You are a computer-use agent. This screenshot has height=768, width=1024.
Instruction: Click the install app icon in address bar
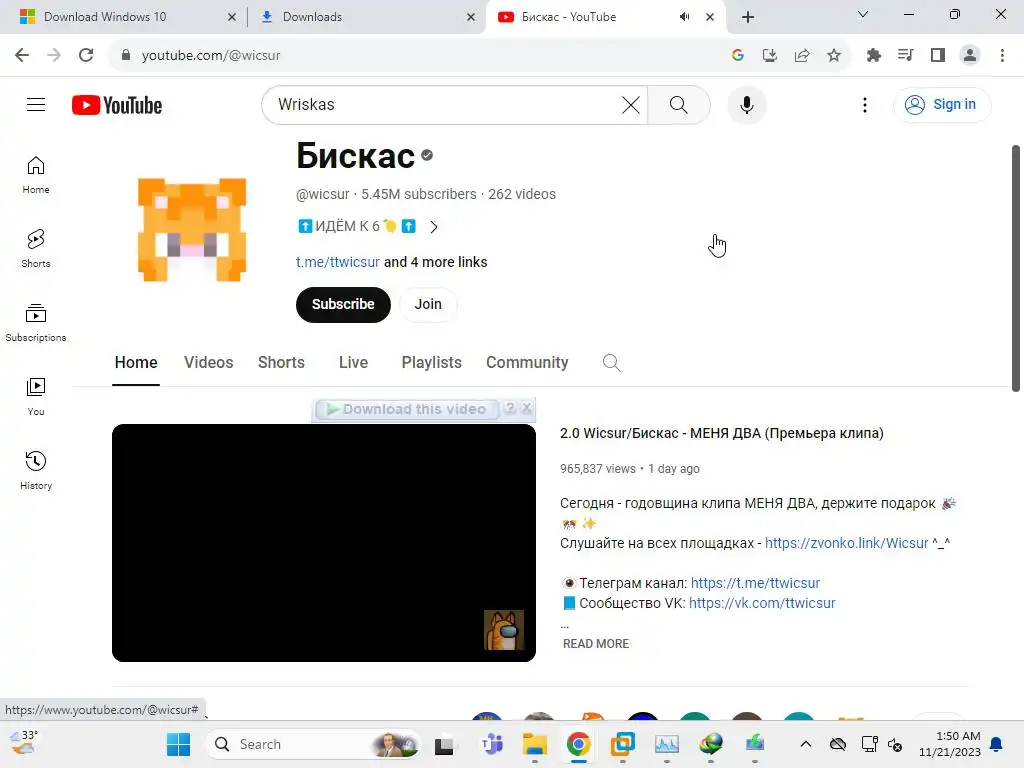tap(770, 55)
